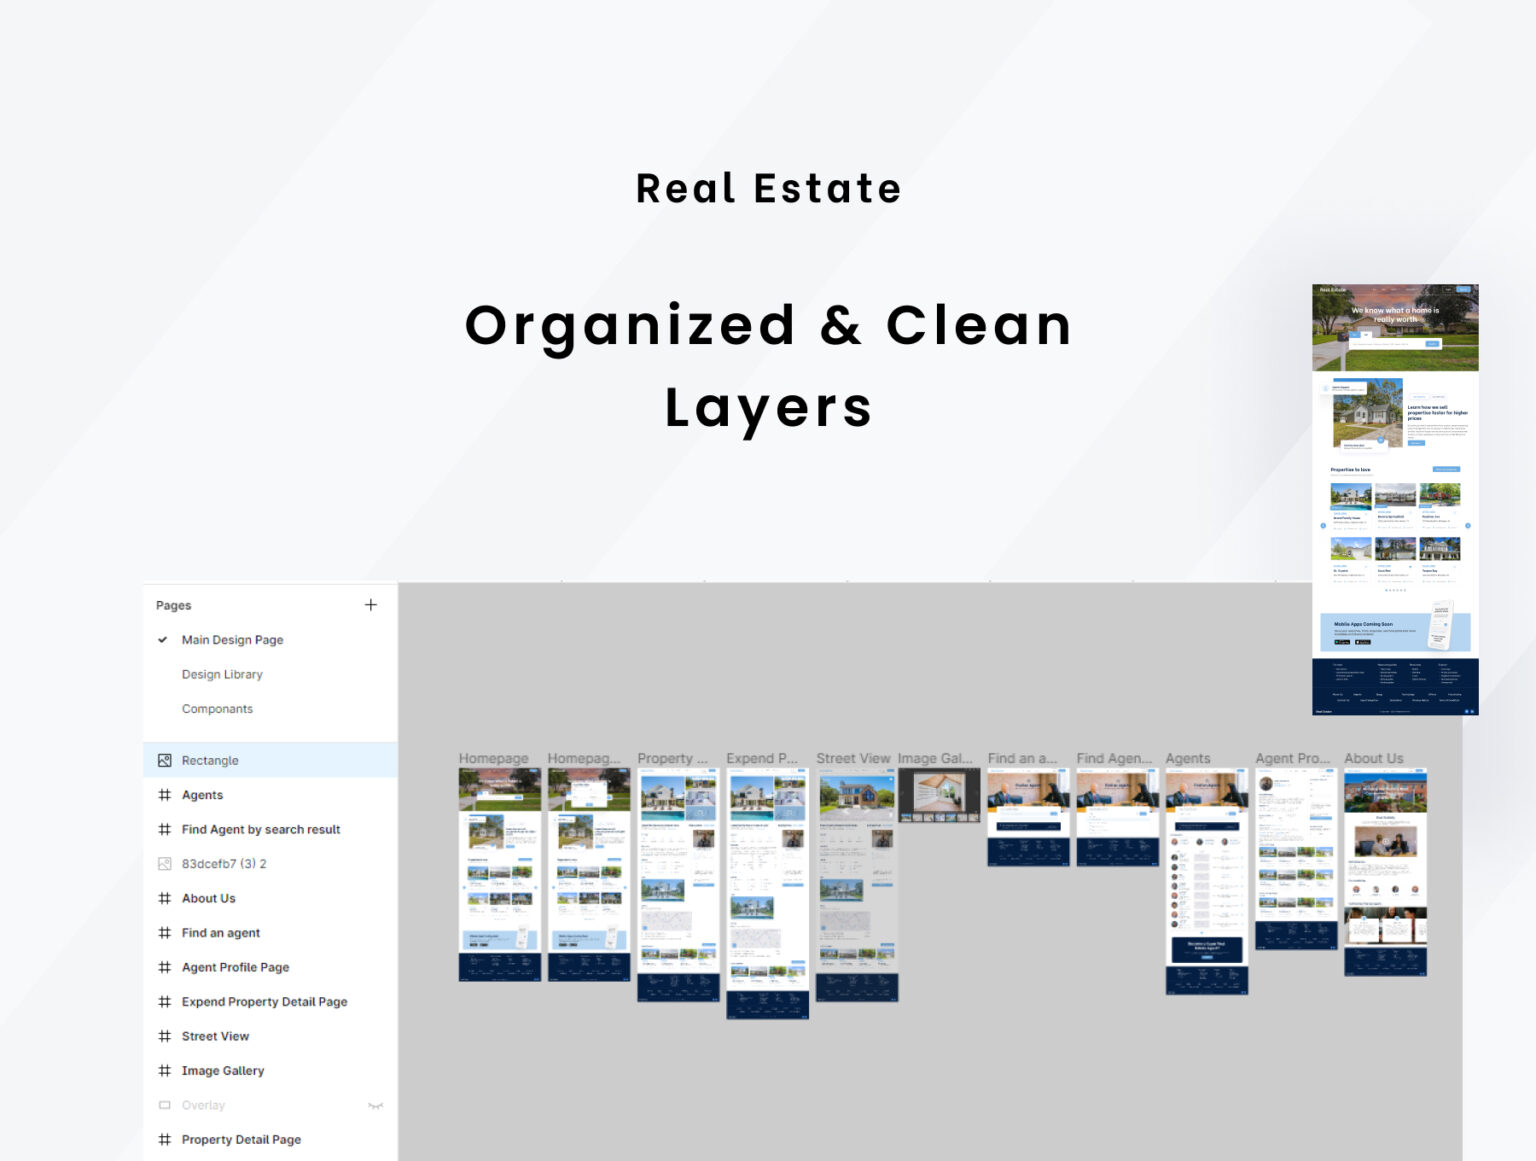
Task: Select the checked Main Design Page
Action: tap(232, 640)
